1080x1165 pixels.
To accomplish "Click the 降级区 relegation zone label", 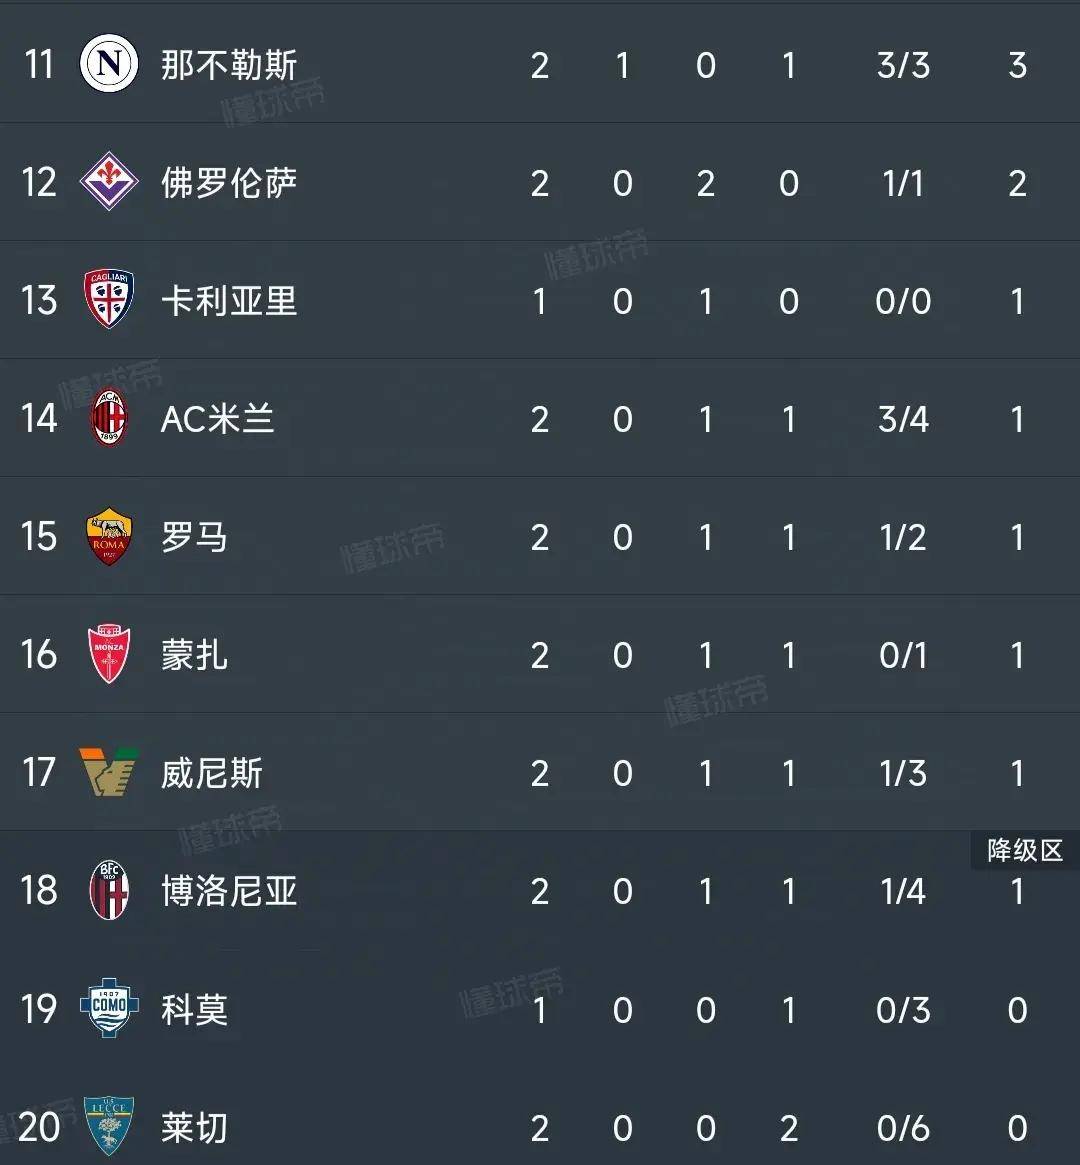I will pyautogui.click(x=1025, y=850).
